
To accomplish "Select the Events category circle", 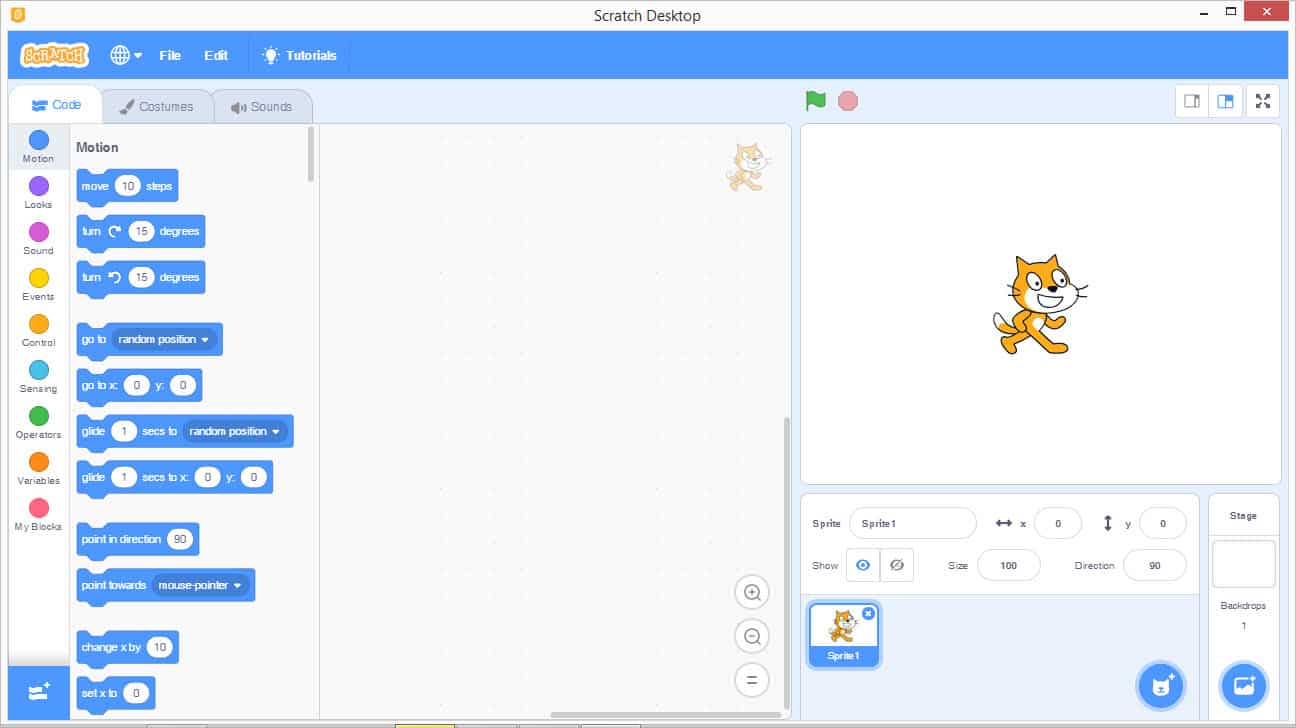I will point(39,278).
